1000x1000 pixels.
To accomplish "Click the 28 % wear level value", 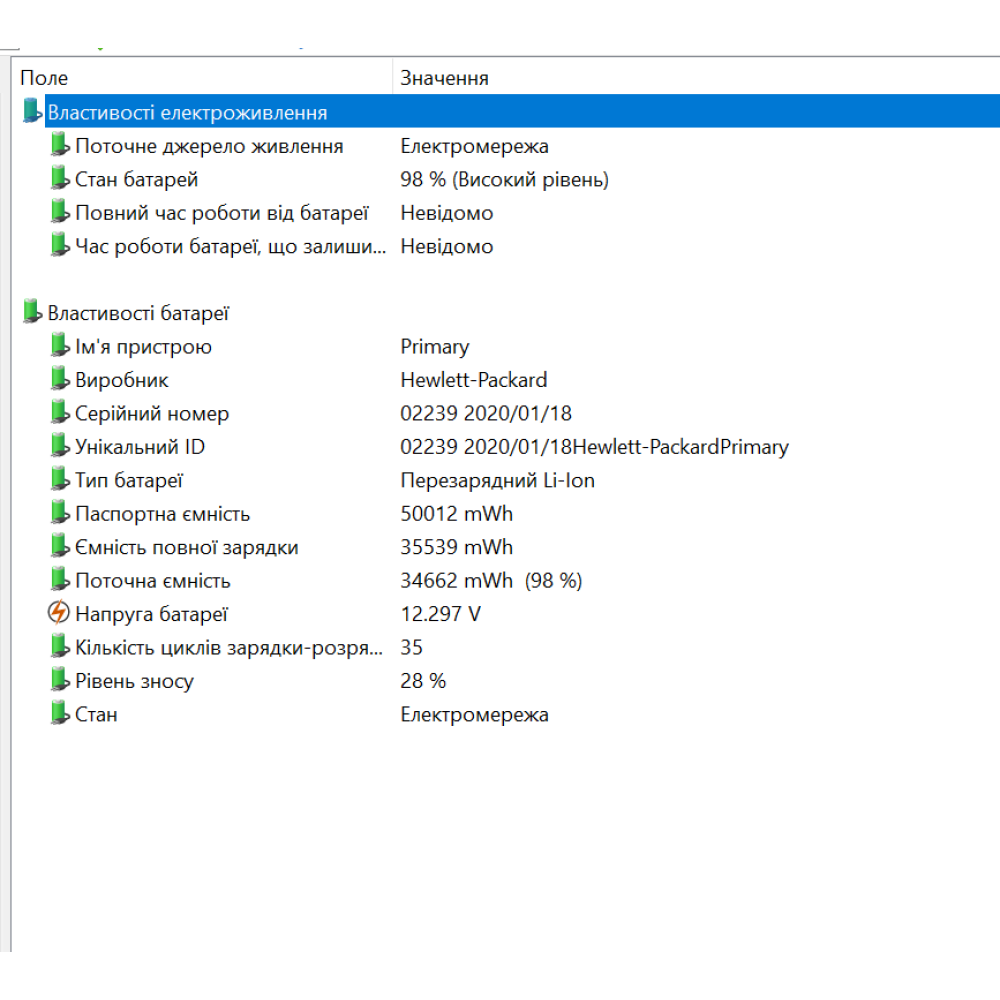I will (x=423, y=681).
